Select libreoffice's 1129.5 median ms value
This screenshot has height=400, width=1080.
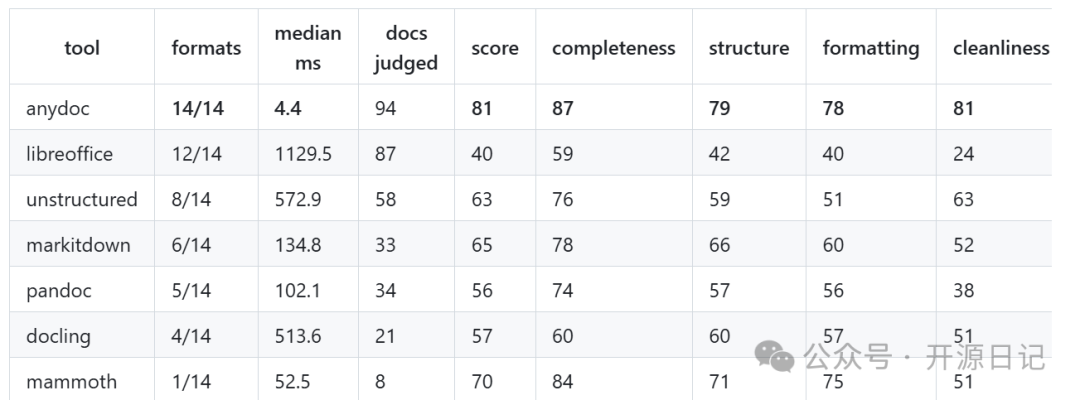tap(303, 154)
